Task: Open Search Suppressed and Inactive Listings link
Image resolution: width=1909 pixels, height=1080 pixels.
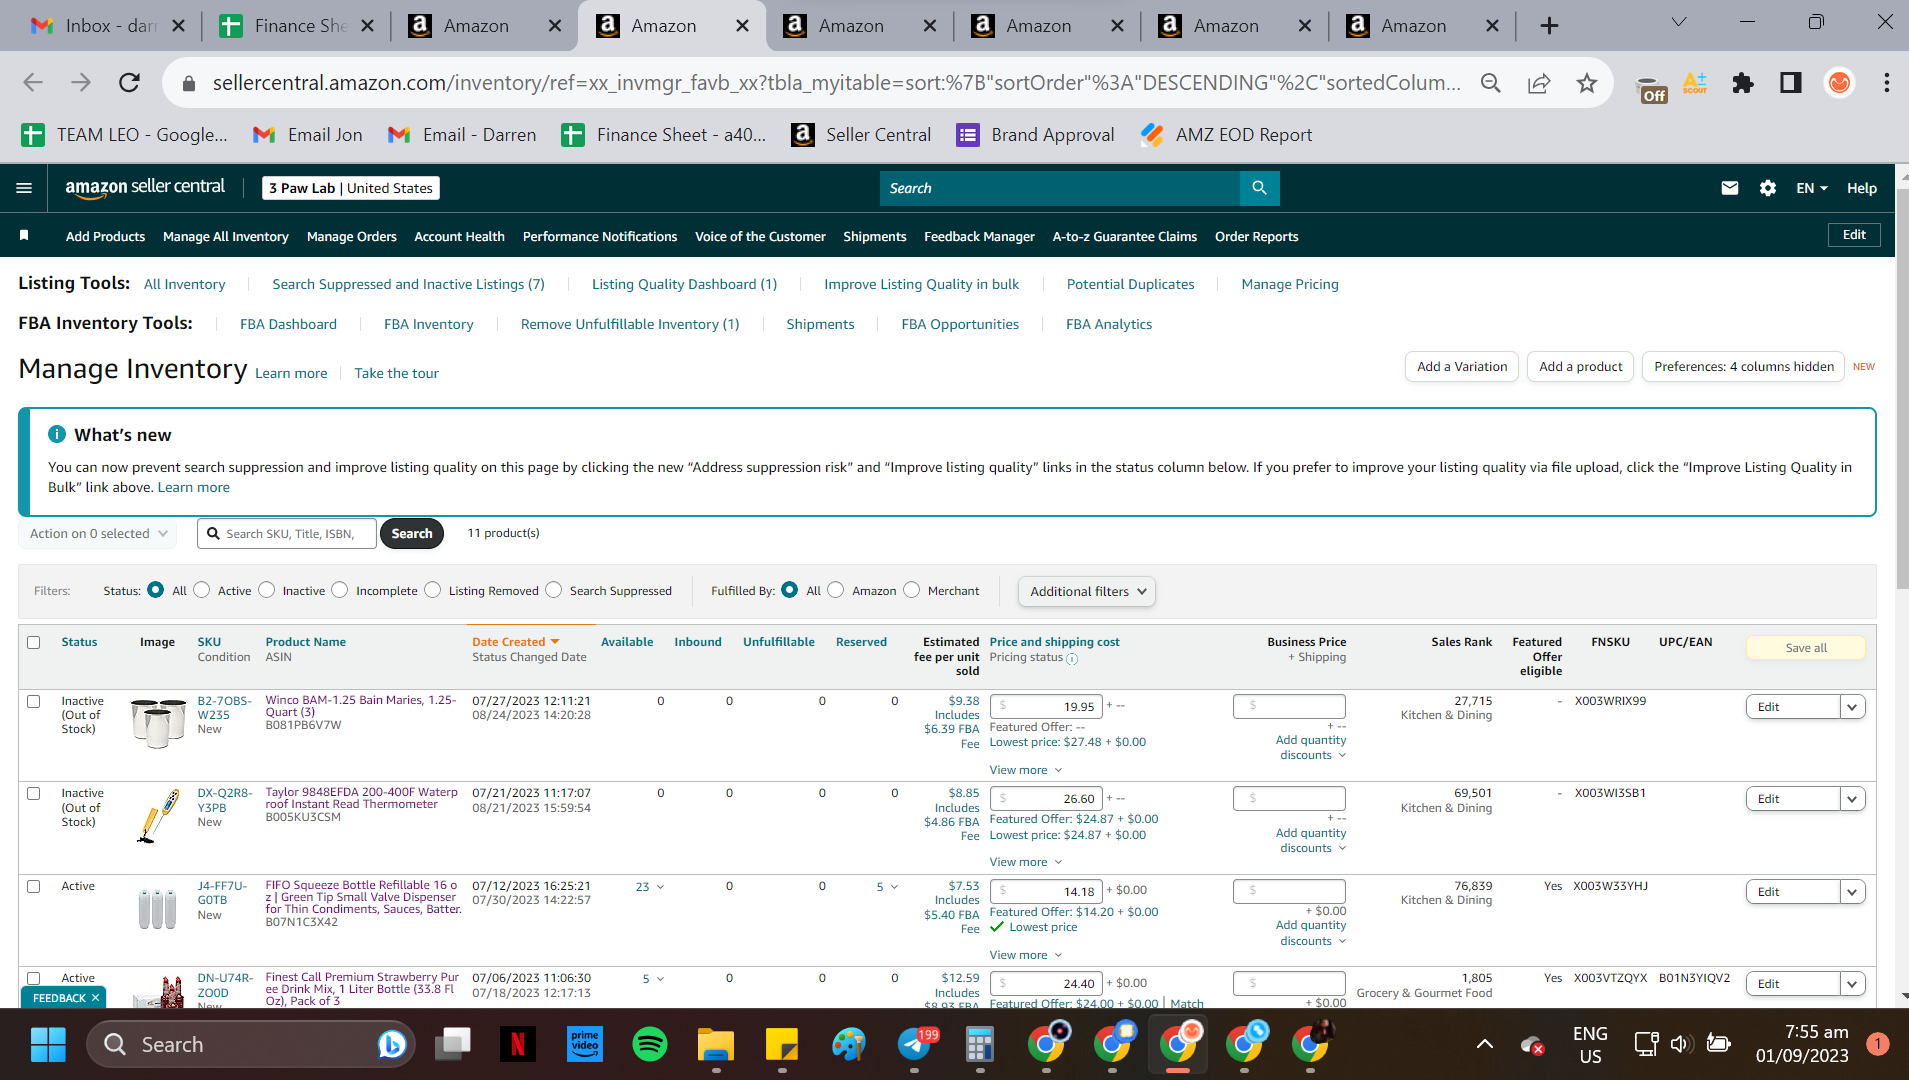Action: [x=408, y=284]
